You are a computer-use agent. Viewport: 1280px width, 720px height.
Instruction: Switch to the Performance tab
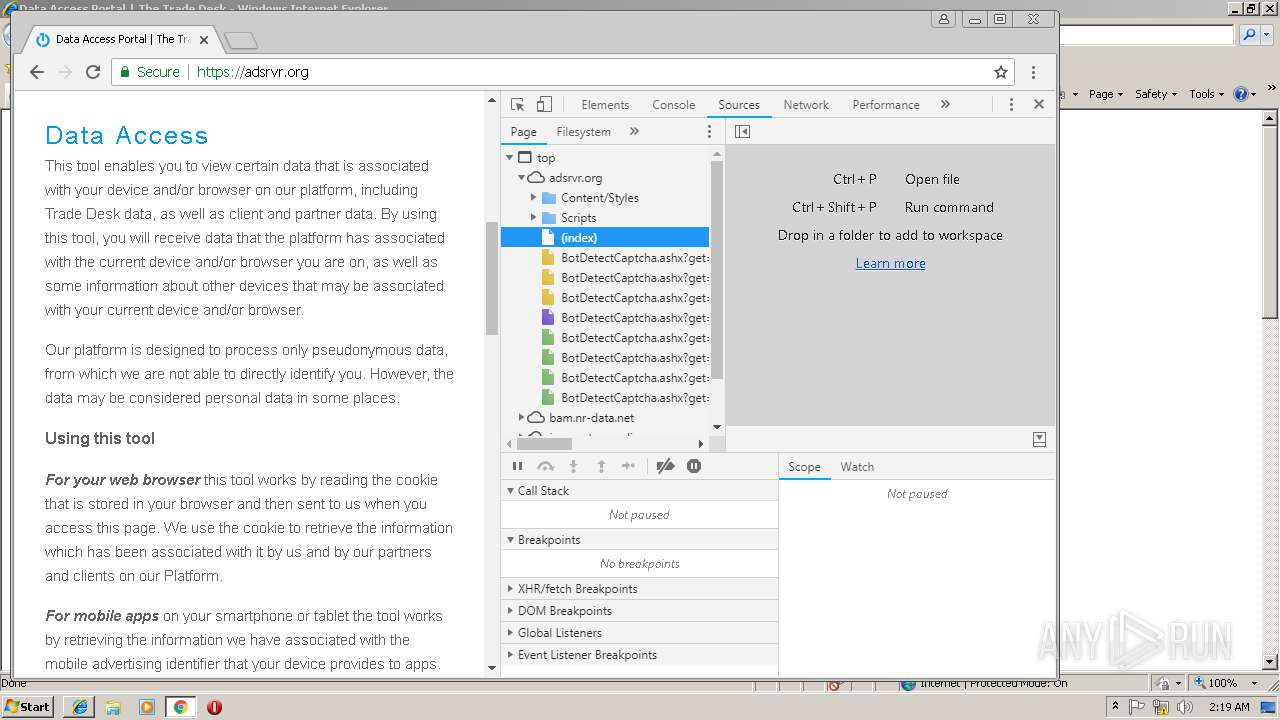886,104
